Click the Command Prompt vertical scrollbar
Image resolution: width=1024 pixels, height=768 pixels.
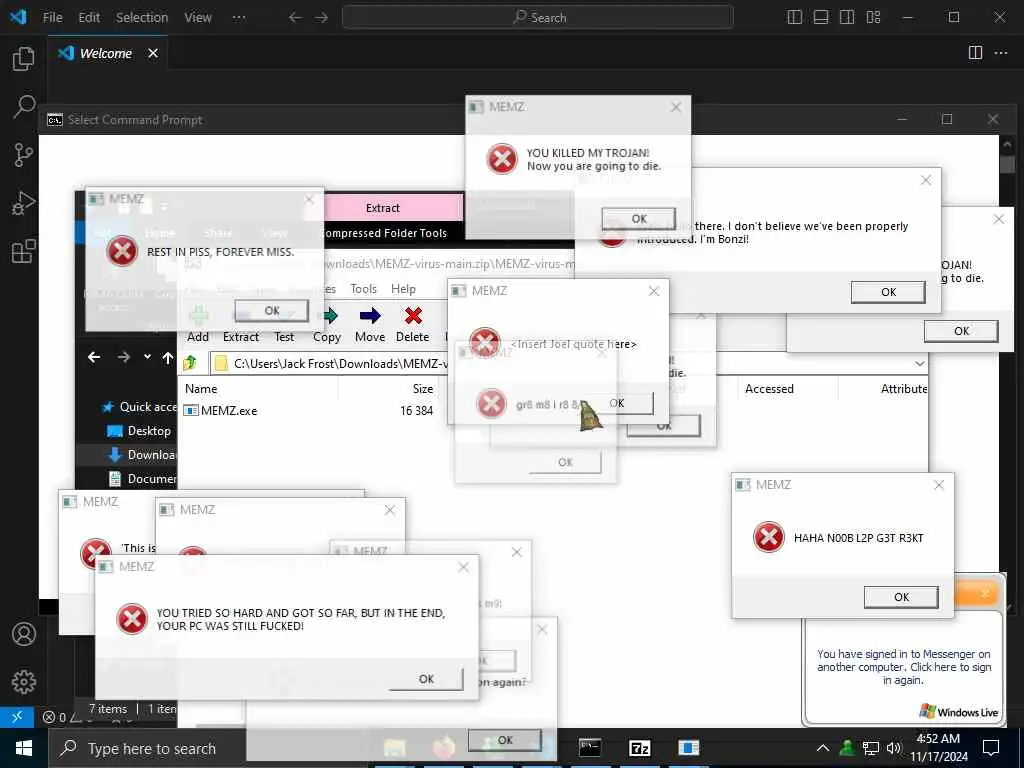[x=1007, y=163]
